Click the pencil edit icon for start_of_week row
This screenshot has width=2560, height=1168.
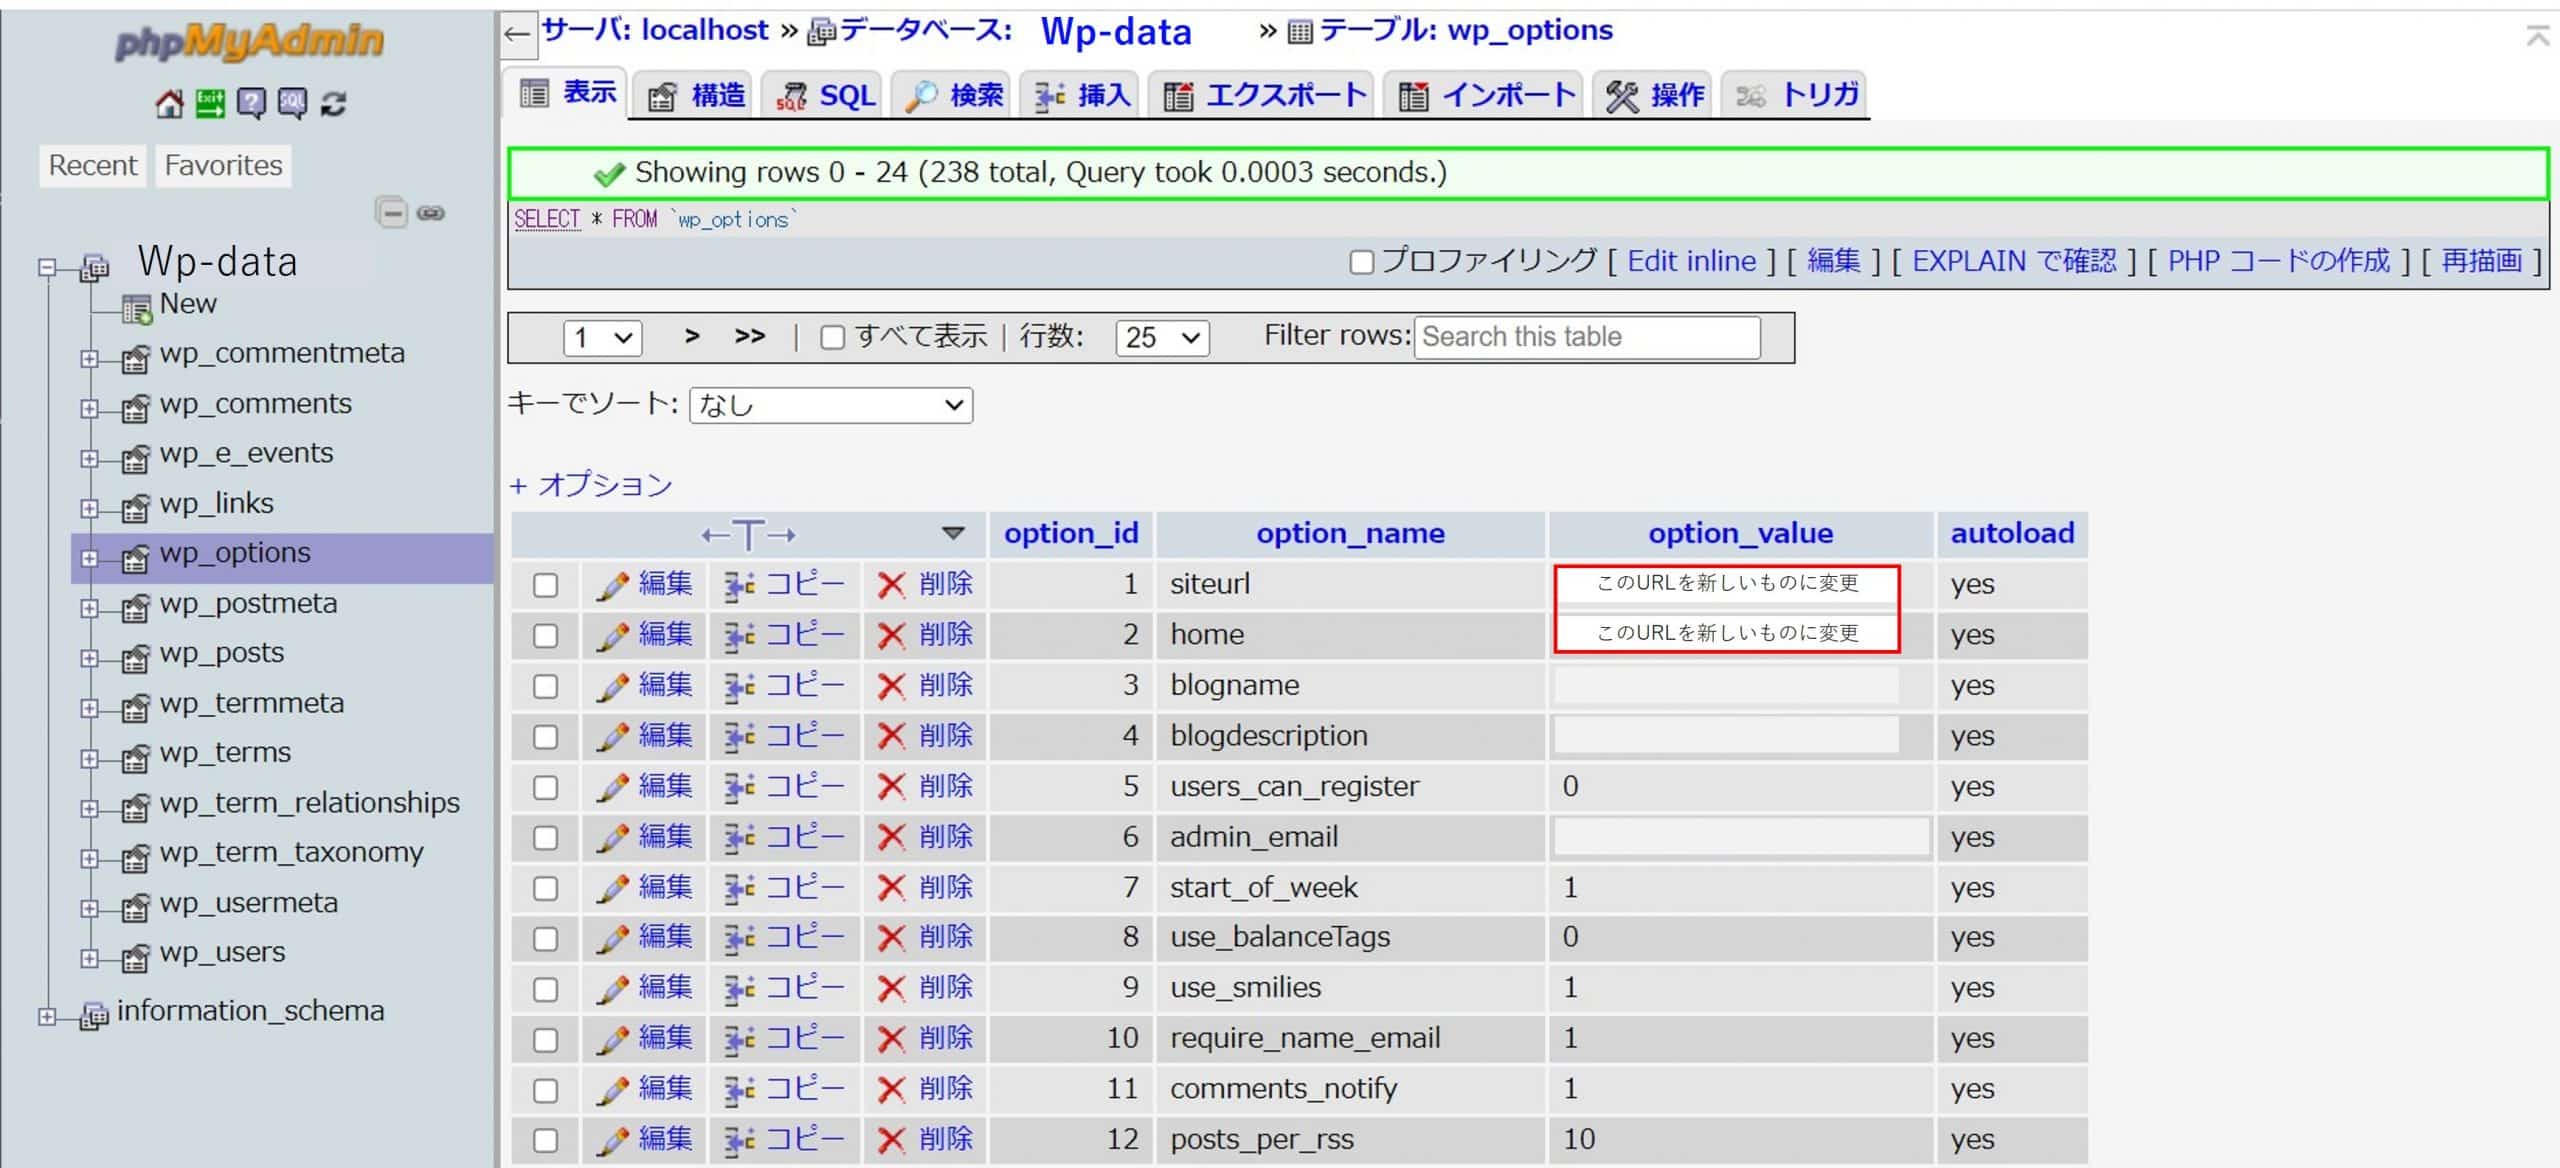(x=611, y=888)
